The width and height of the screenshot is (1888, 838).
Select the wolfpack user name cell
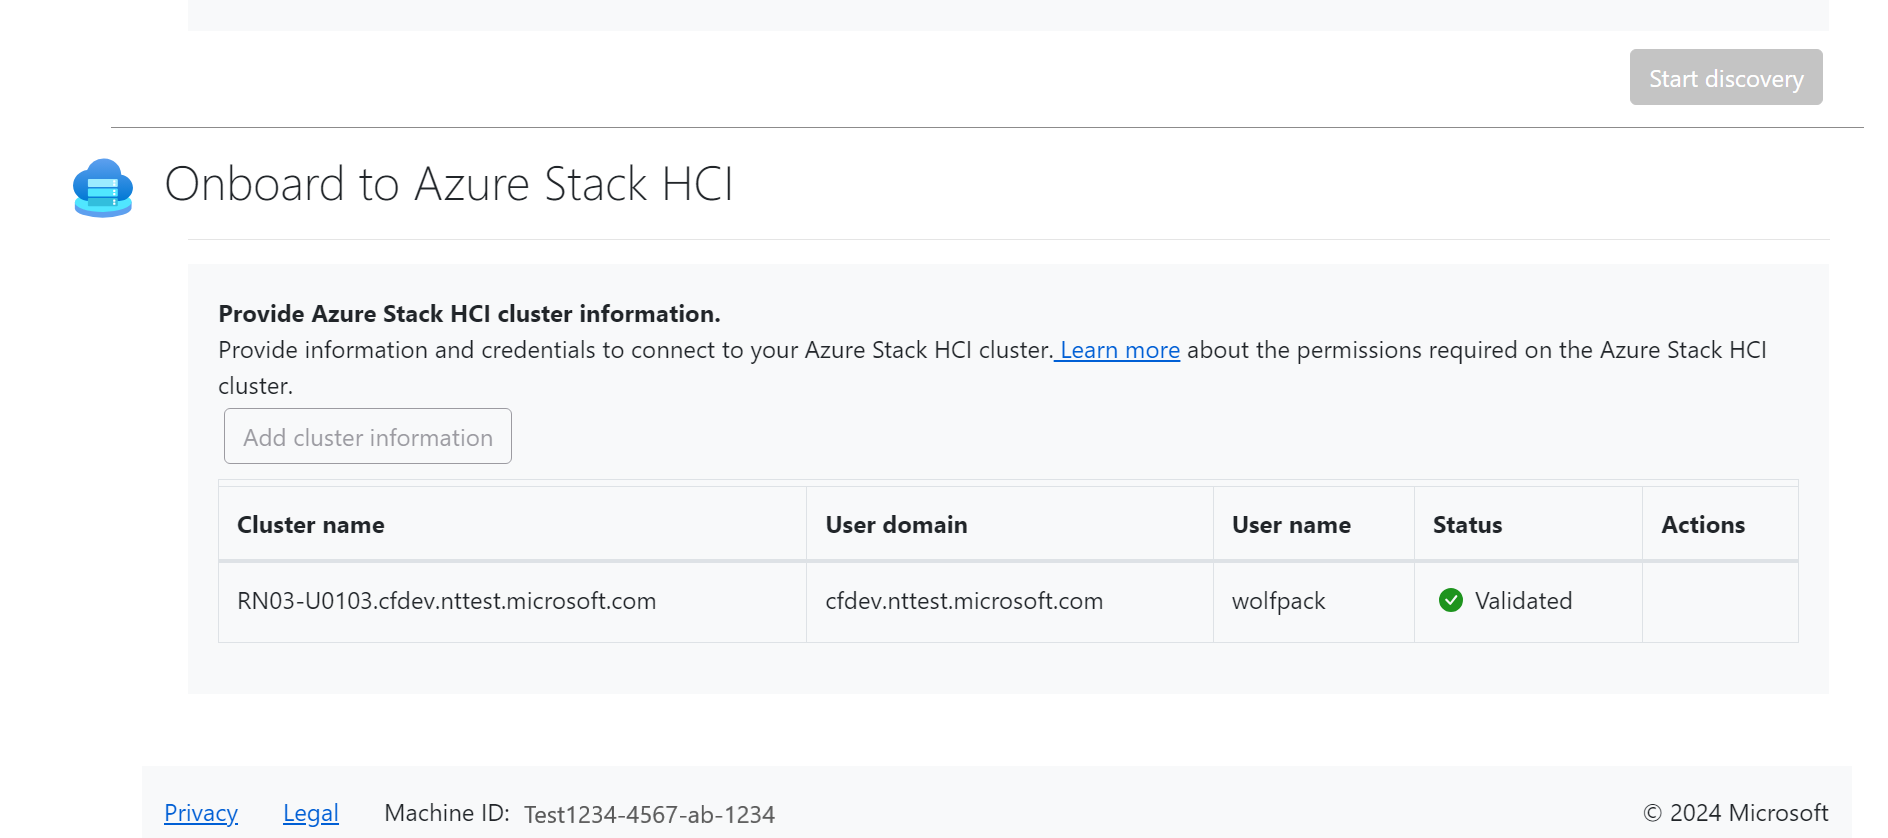1278,601
